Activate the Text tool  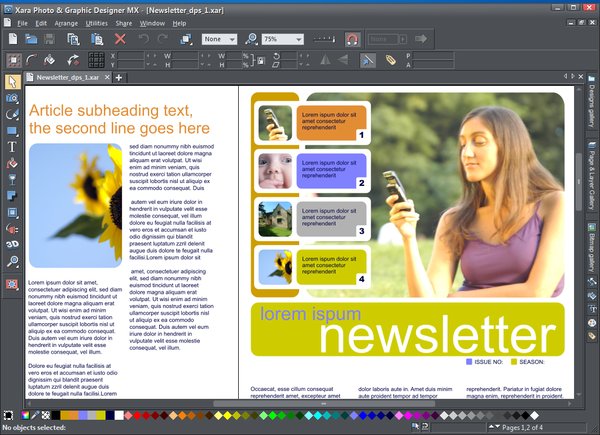coord(12,147)
